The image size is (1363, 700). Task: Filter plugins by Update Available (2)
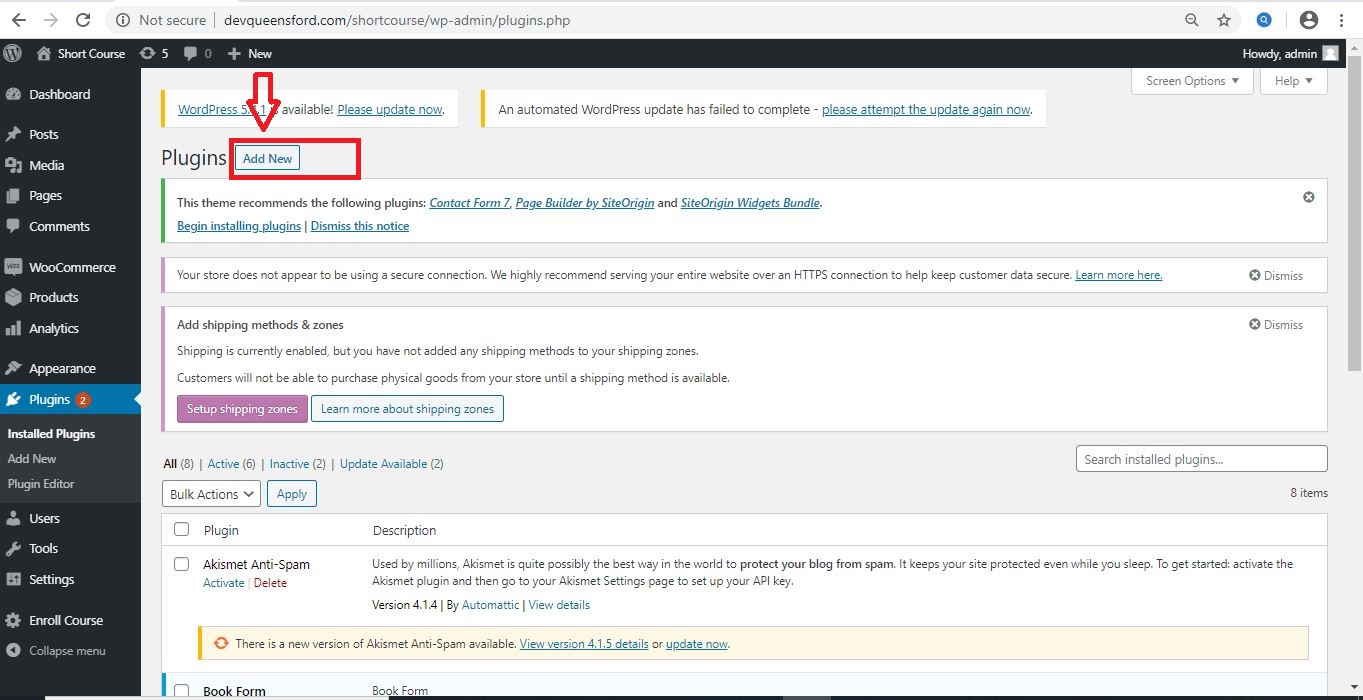(392, 464)
